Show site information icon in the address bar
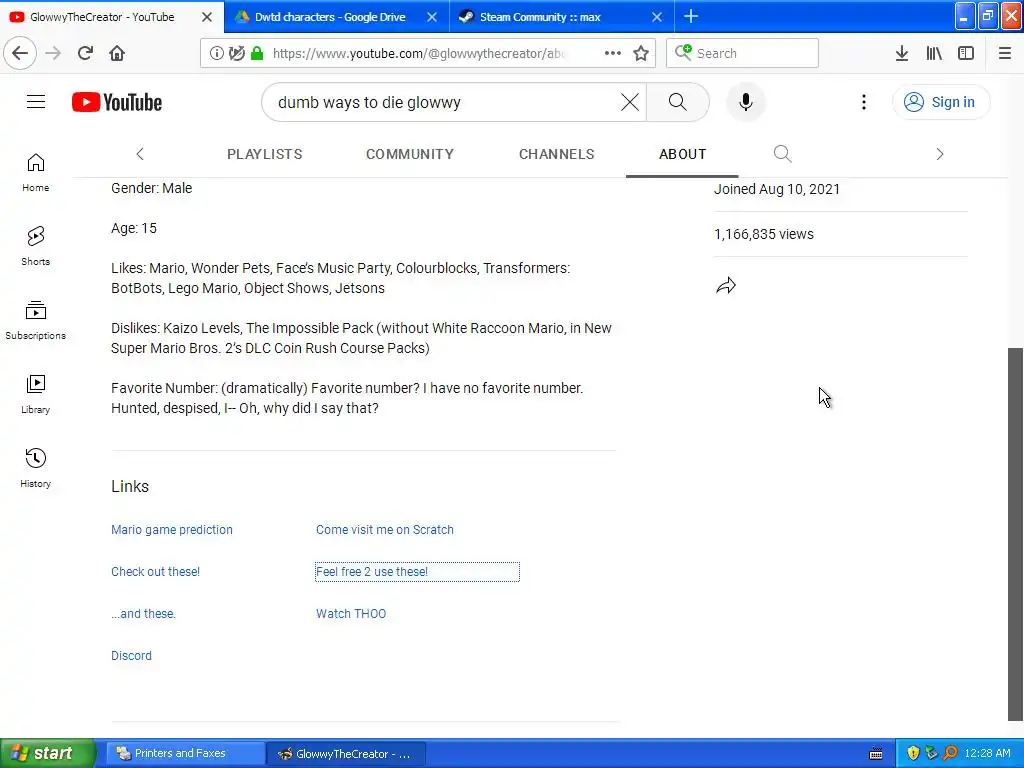This screenshot has width=1024, height=768. click(x=216, y=53)
